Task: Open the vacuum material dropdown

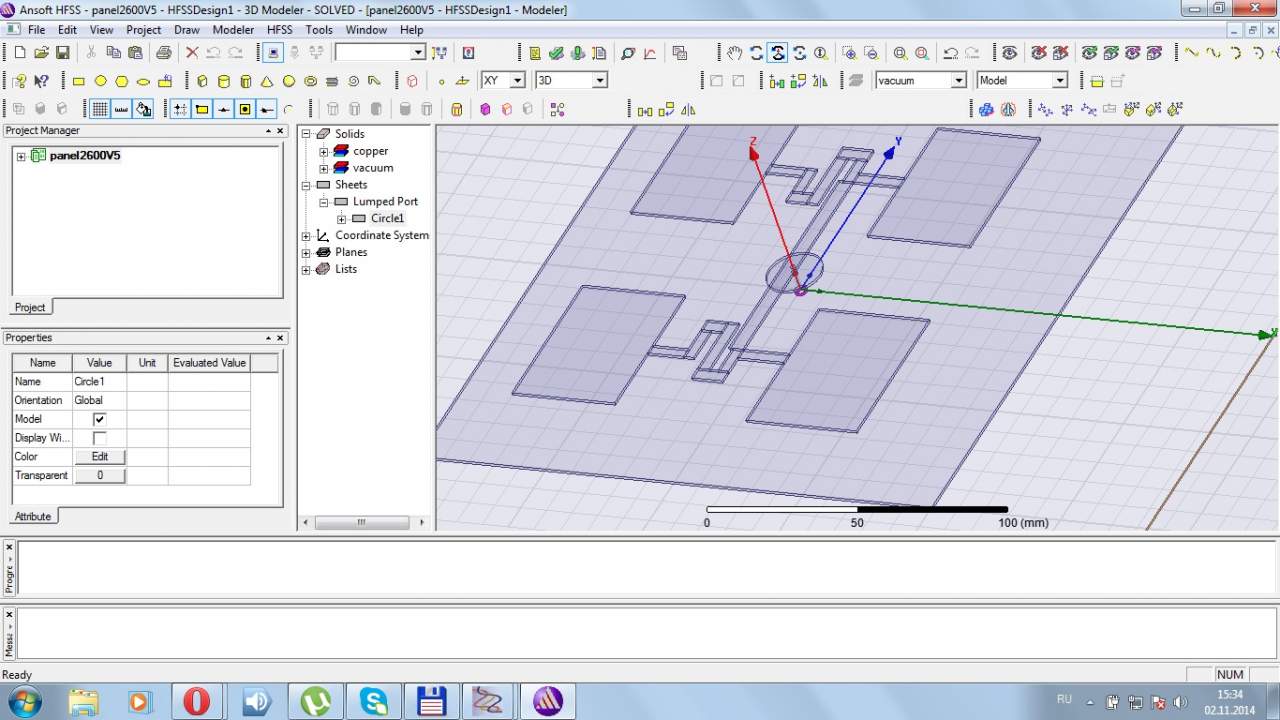Action: click(958, 81)
